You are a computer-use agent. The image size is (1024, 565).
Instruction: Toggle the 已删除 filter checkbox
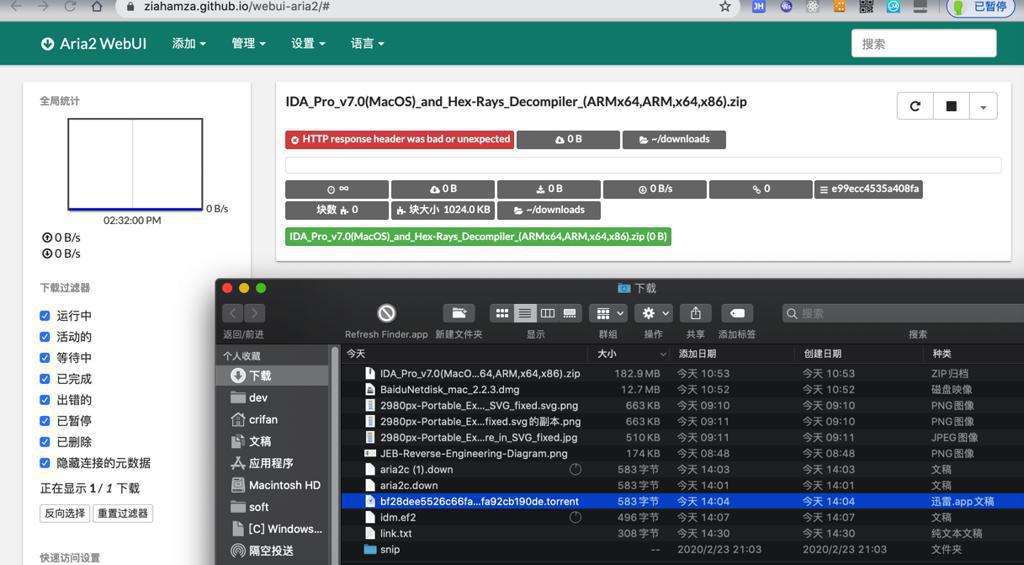[44, 442]
